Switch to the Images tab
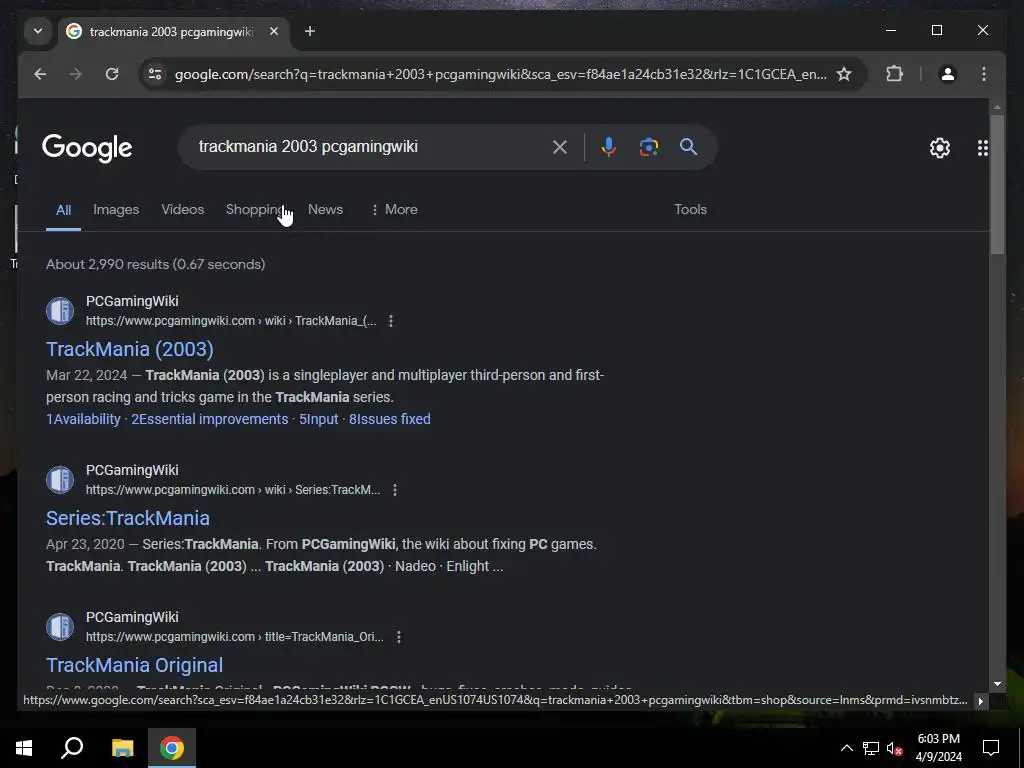Image resolution: width=1024 pixels, height=768 pixels. point(116,210)
